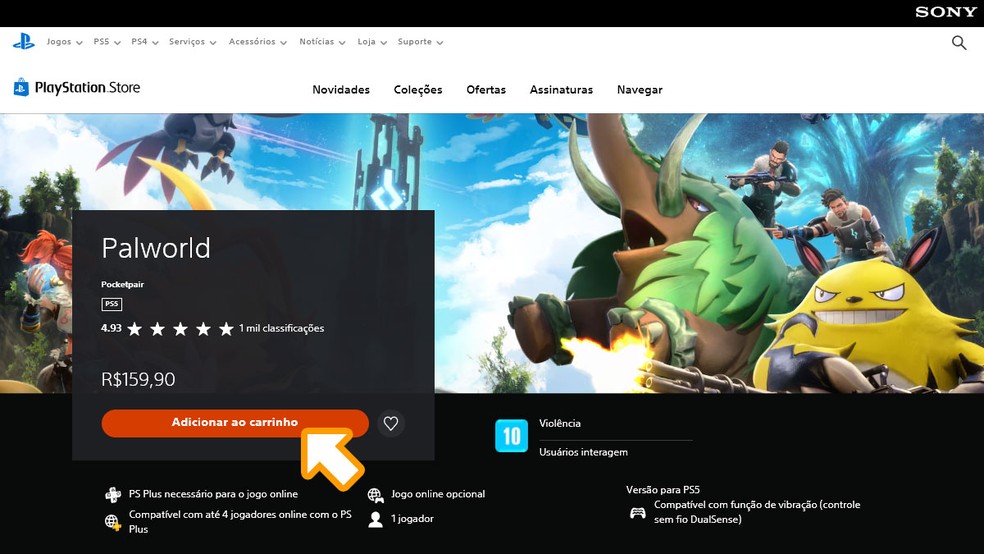Click the R$159,90 price text

[x=138, y=379]
